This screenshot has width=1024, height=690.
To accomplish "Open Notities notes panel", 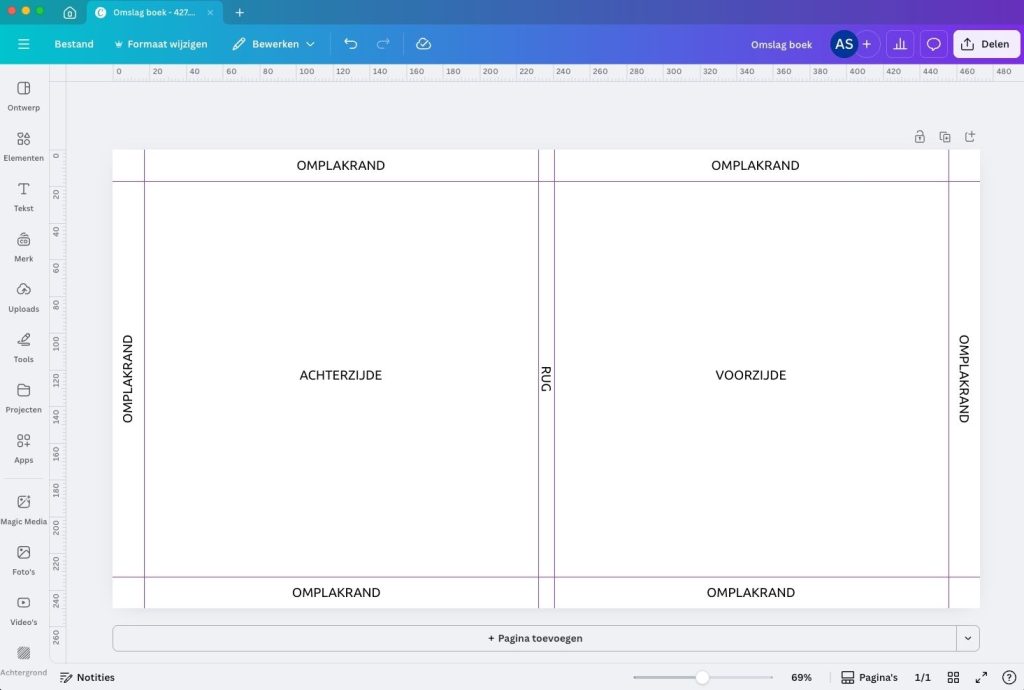I will pos(87,677).
